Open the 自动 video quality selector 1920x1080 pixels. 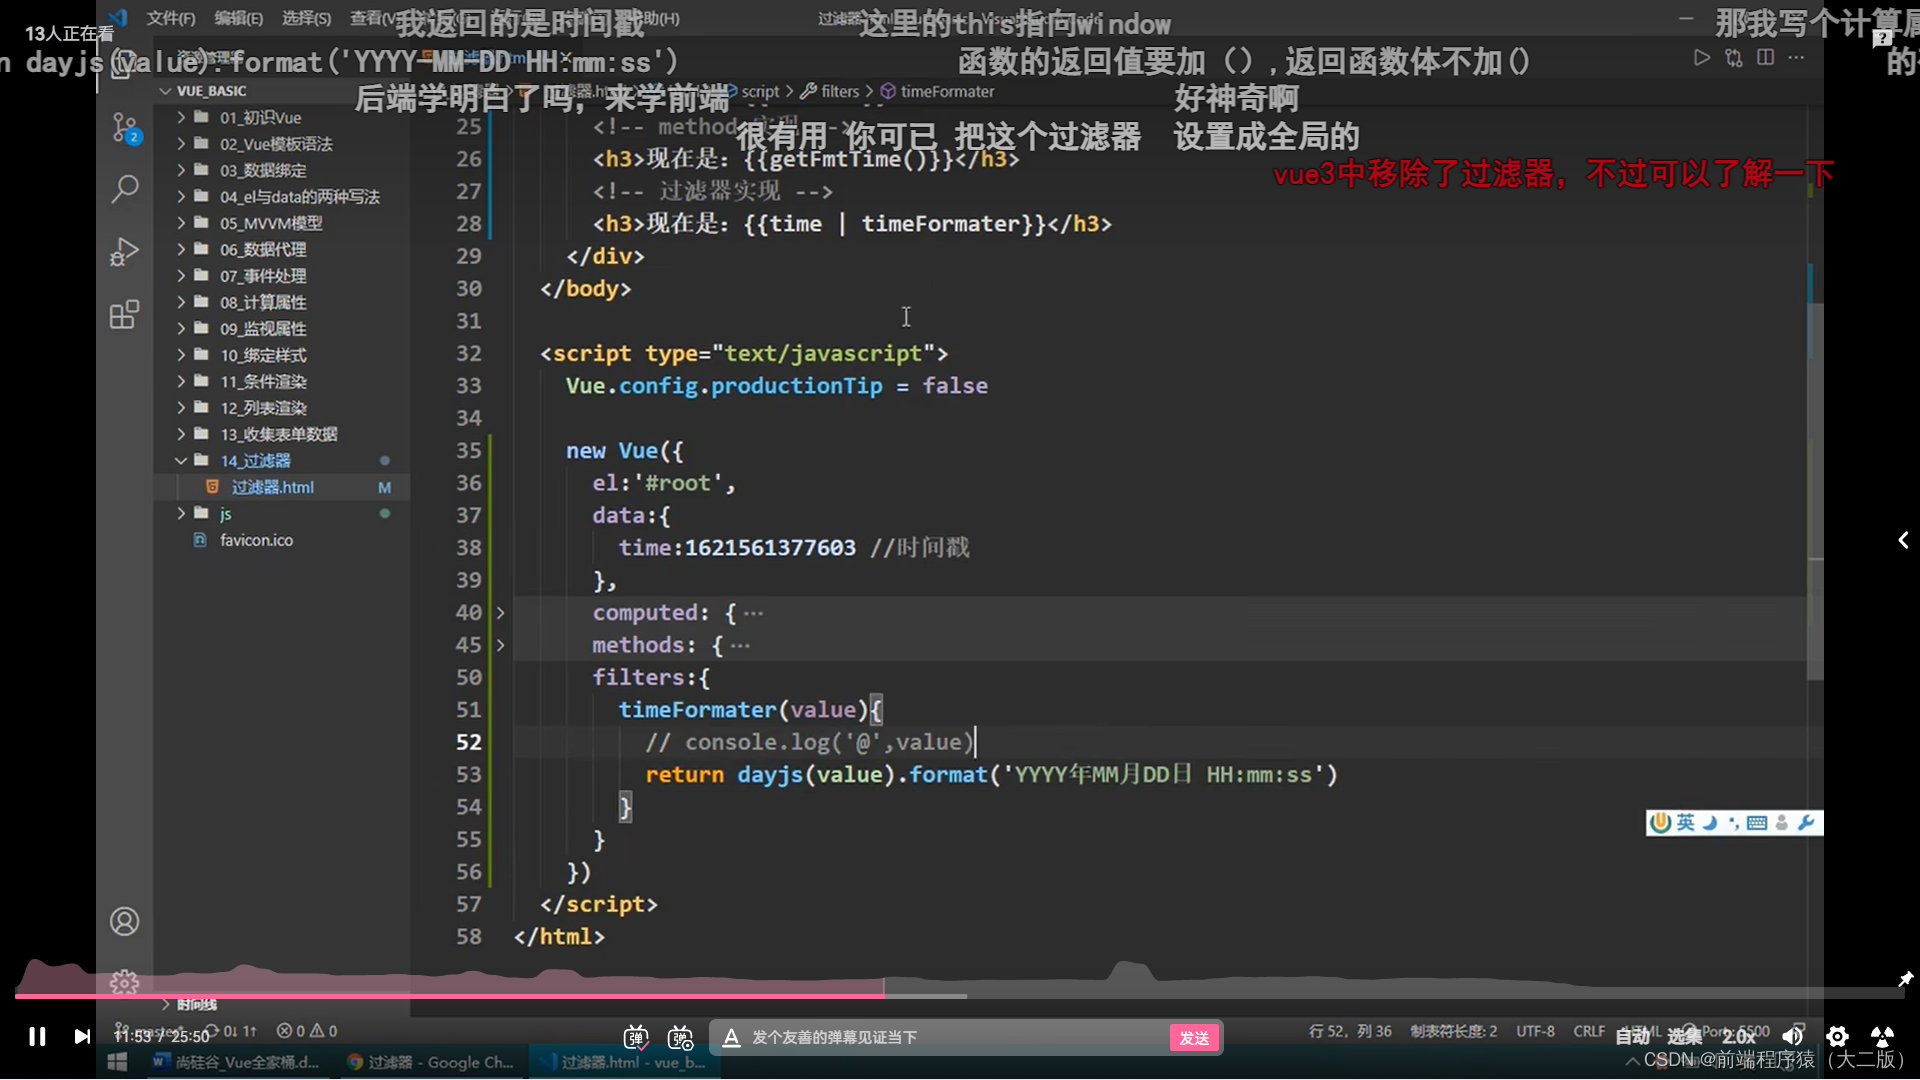[x=1632, y=1036]
